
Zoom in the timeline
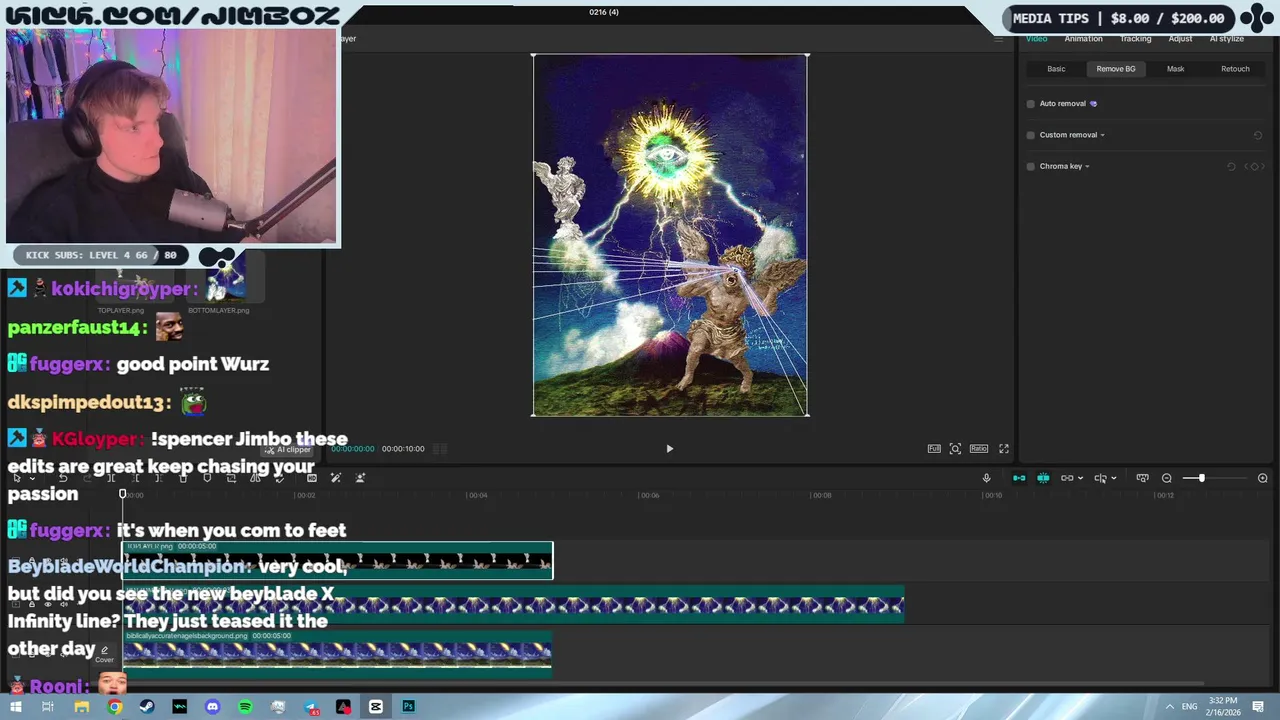click(1263, 478)
